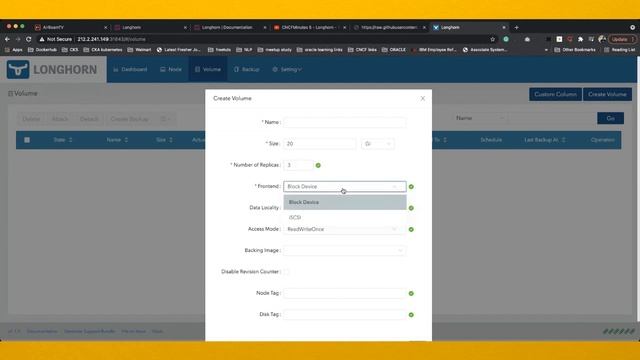Image resolution: width=640 pixels, height=360 pixels.
Task: Toggle the select-all checkbox in table header
Action: coord(27,140)
